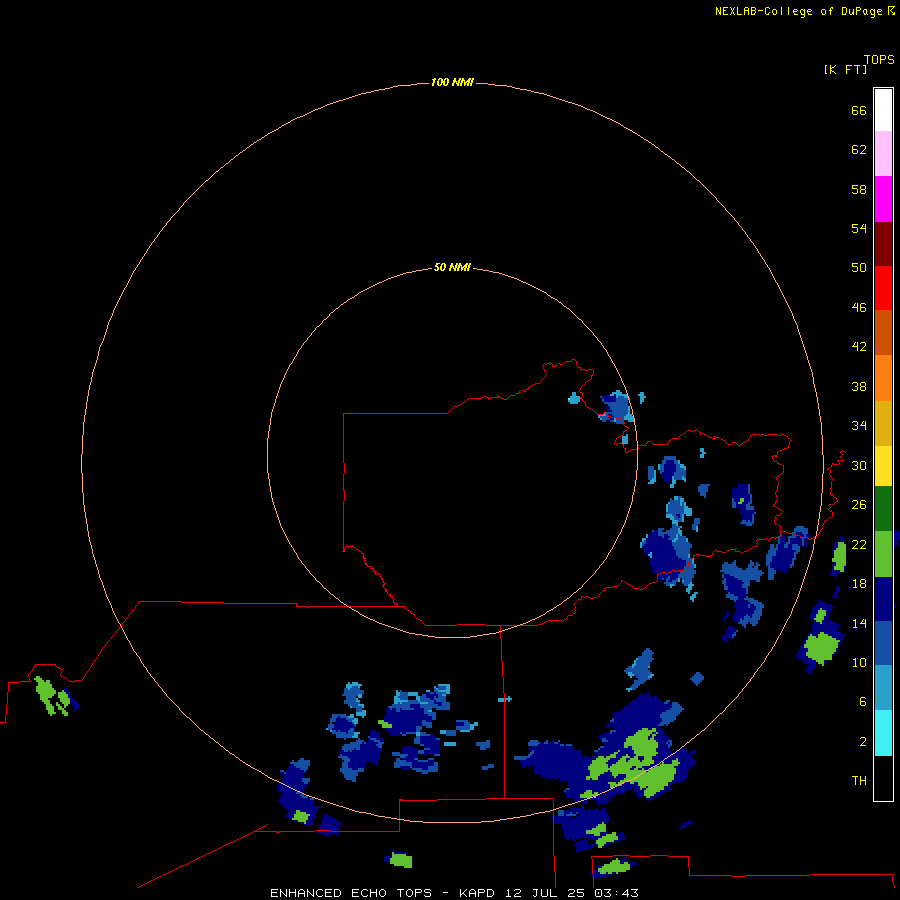The height and width of the screenshot is (900, 900).
Task: Click the 50 NMI range ring label
Action: pos(452,267)
